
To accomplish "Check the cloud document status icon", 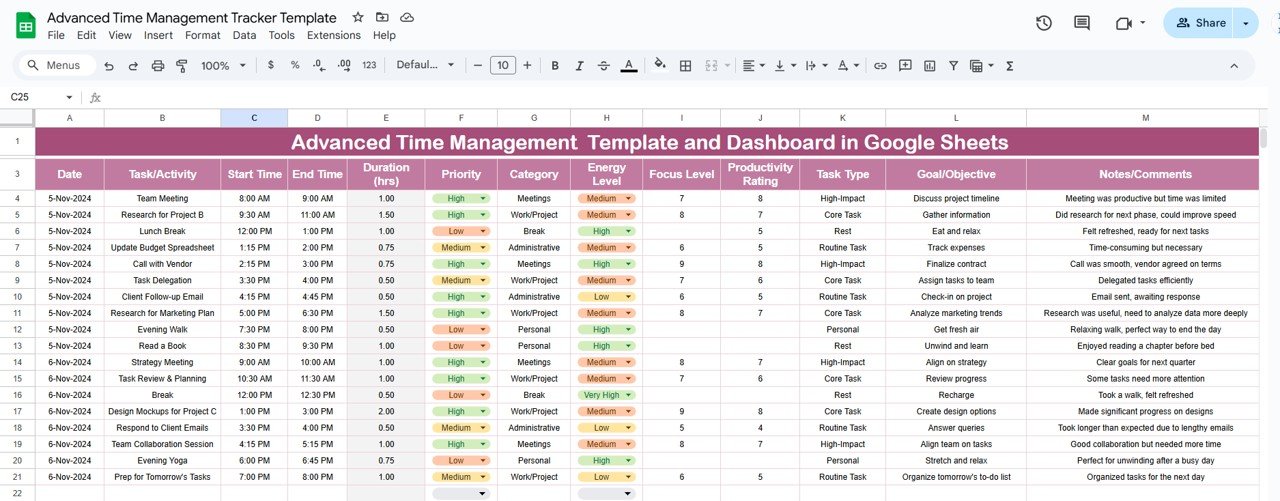I will click(x=407, y=18).
